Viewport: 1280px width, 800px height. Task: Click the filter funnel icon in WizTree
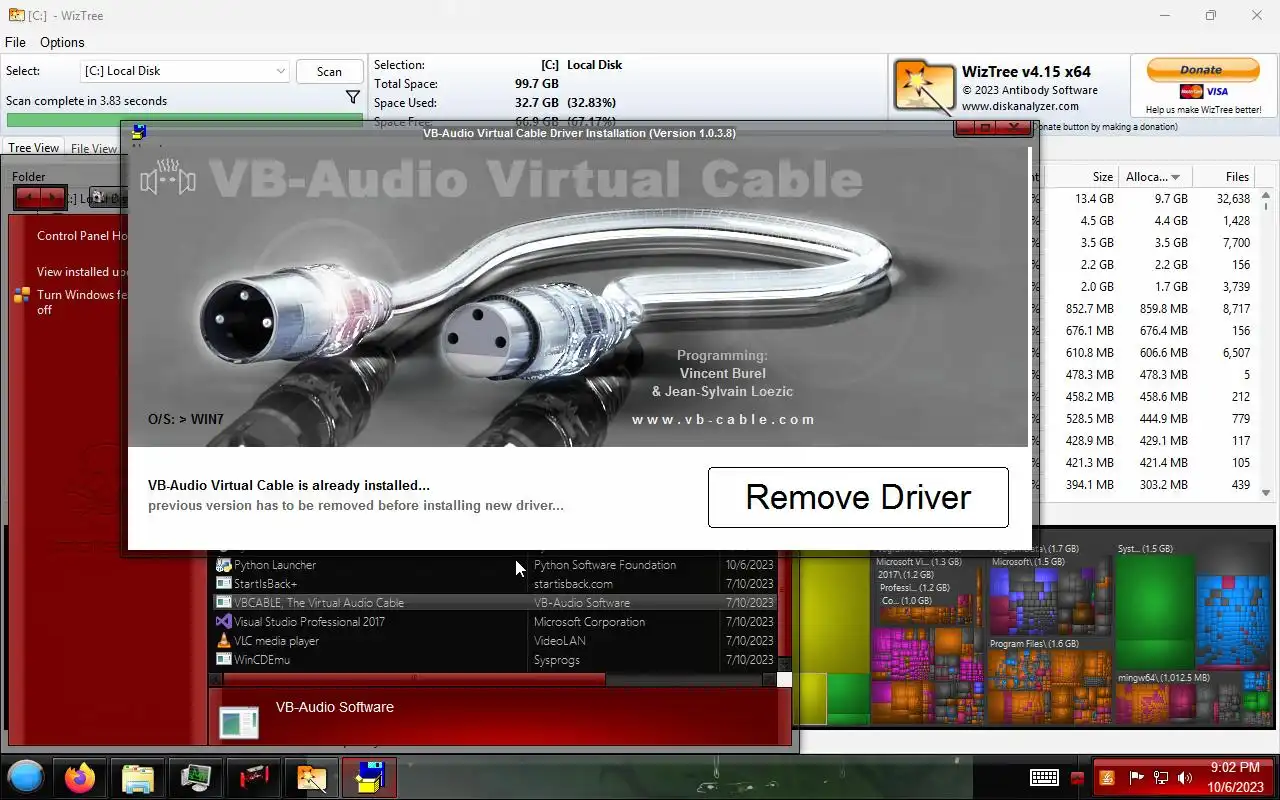[x=353, y=97]
